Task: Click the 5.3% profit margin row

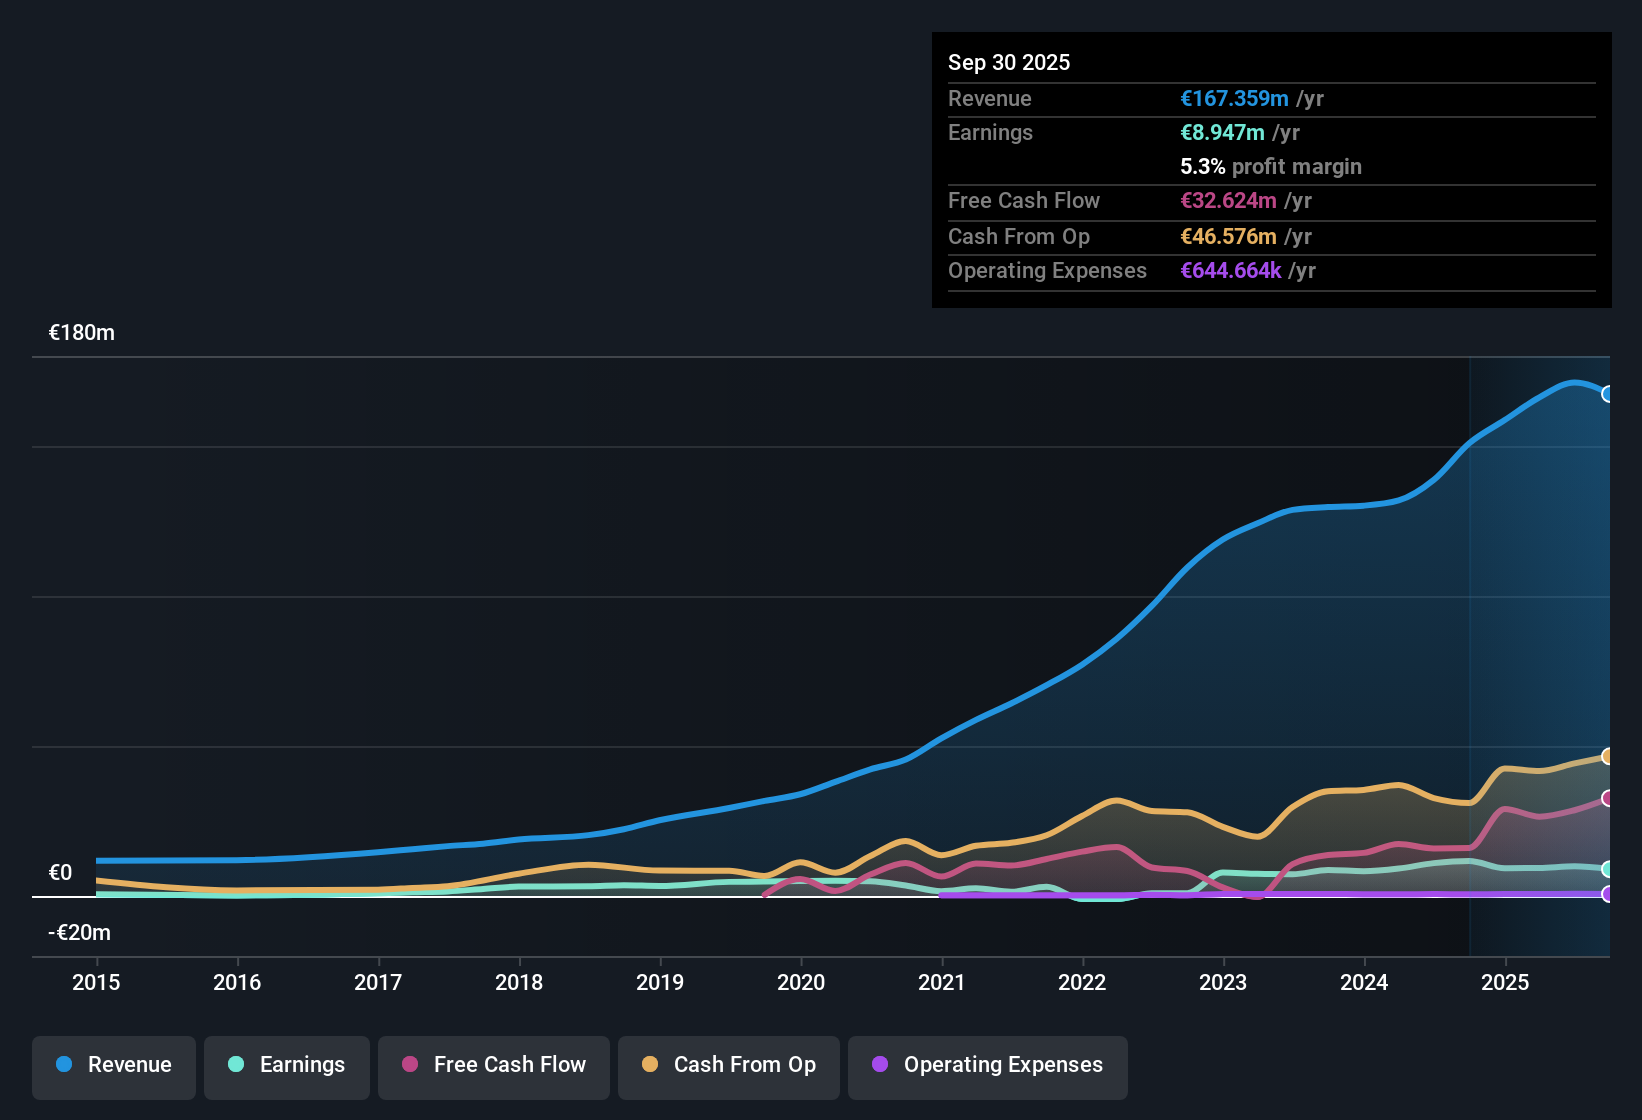Action: (x=1270, y=166)
